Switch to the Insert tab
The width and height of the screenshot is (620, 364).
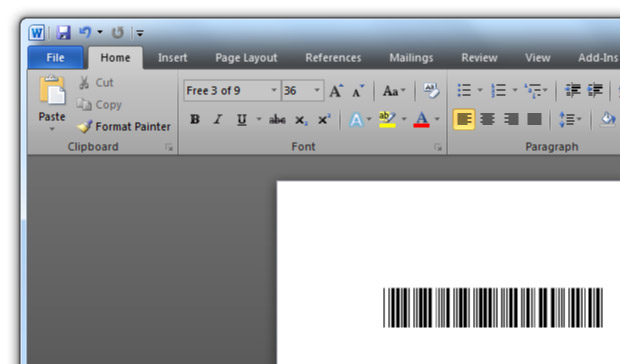click(x=172, y=58)
